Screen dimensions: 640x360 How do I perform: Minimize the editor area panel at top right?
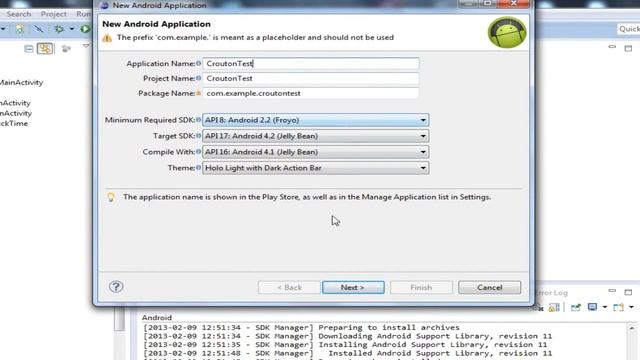612,47
